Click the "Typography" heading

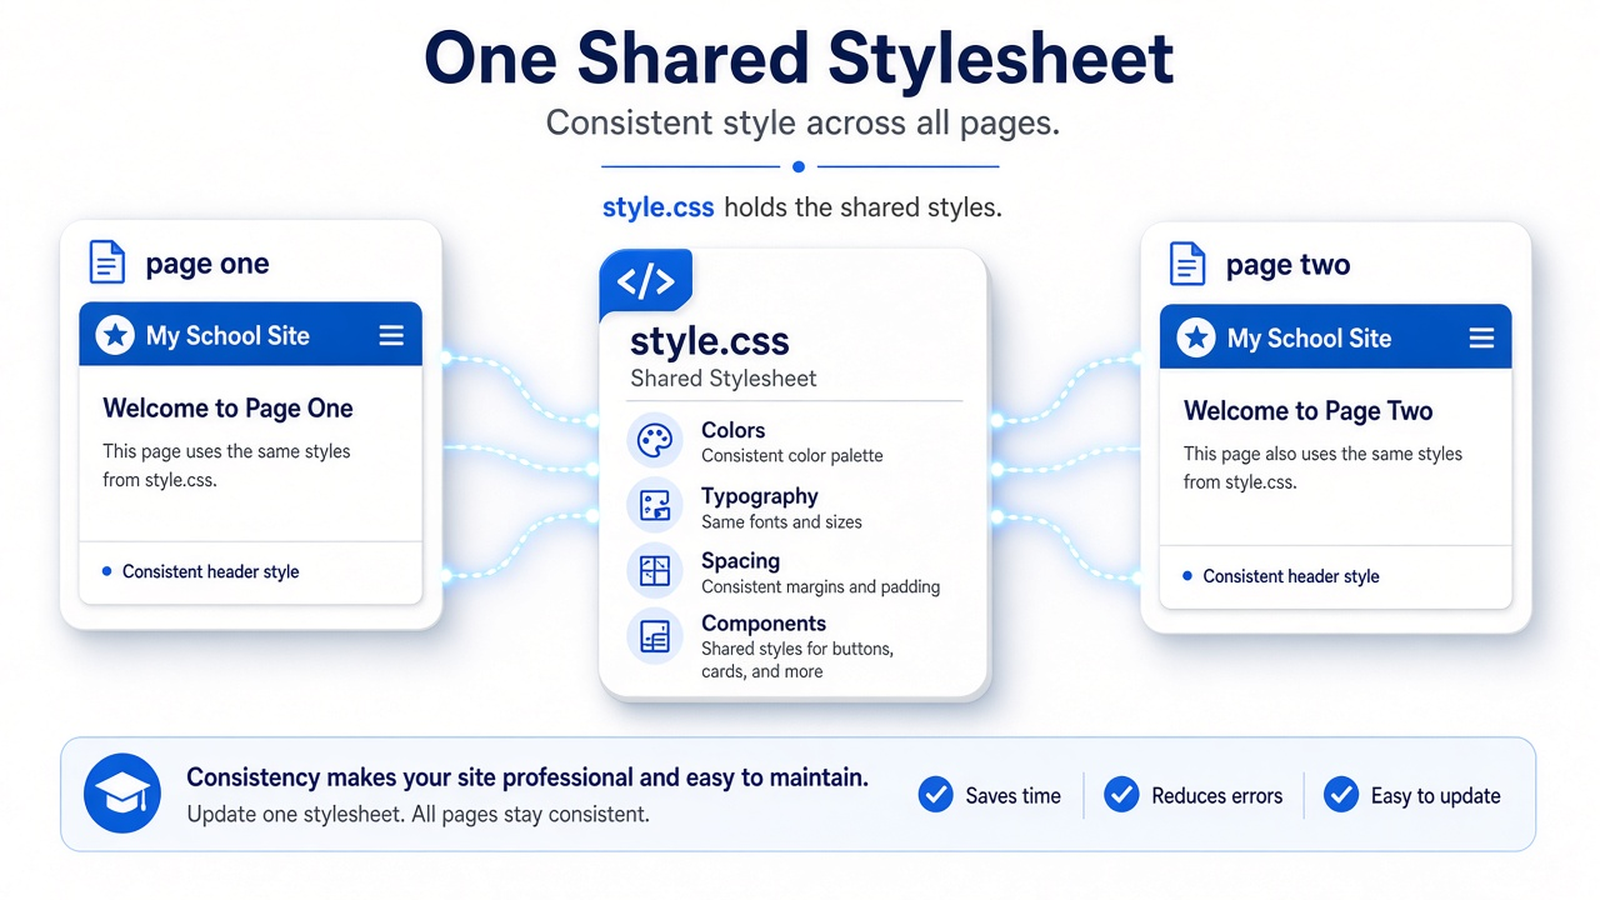click(759, 497)
